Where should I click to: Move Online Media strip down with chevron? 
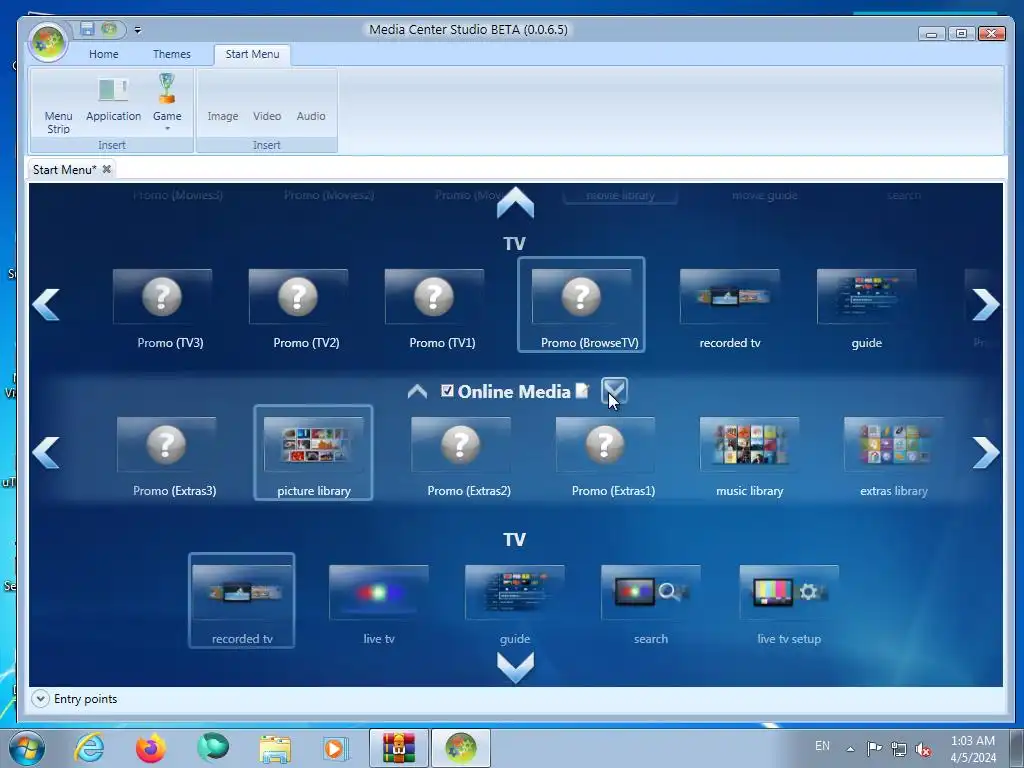[x=614, y=390]
